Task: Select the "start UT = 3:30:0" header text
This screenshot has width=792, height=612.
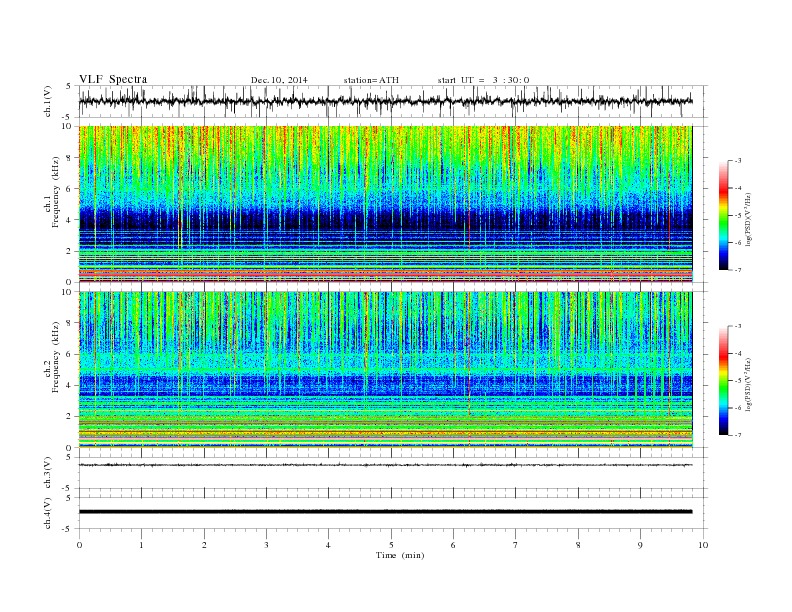Action: point(483,80)
